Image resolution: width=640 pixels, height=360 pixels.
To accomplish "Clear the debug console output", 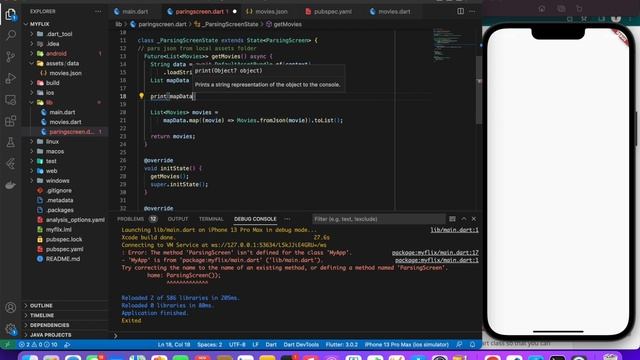I will (452, 219).
